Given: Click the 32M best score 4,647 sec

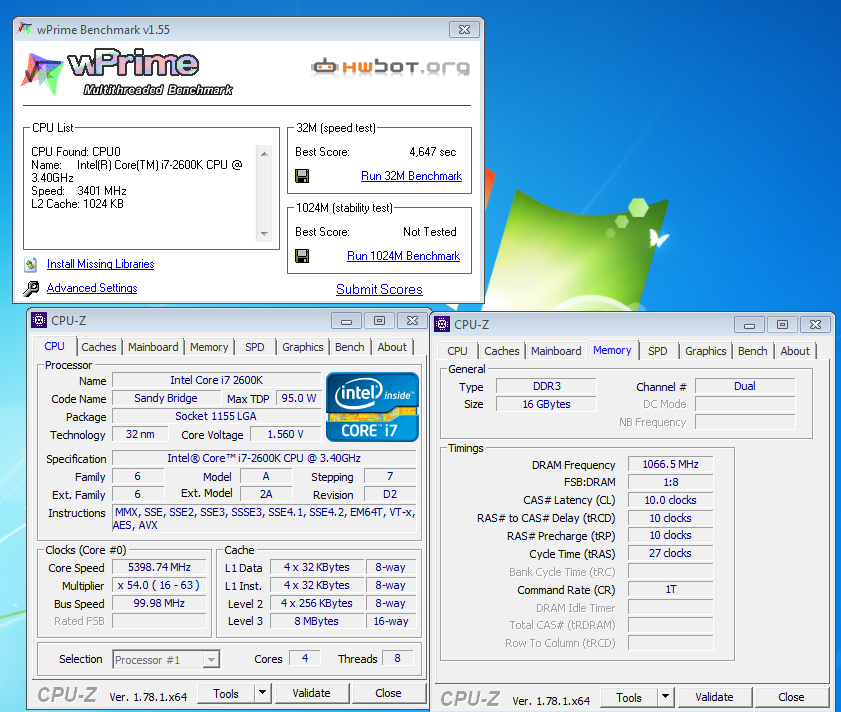Looking at the screenshot, I should (x=432, y=152).
